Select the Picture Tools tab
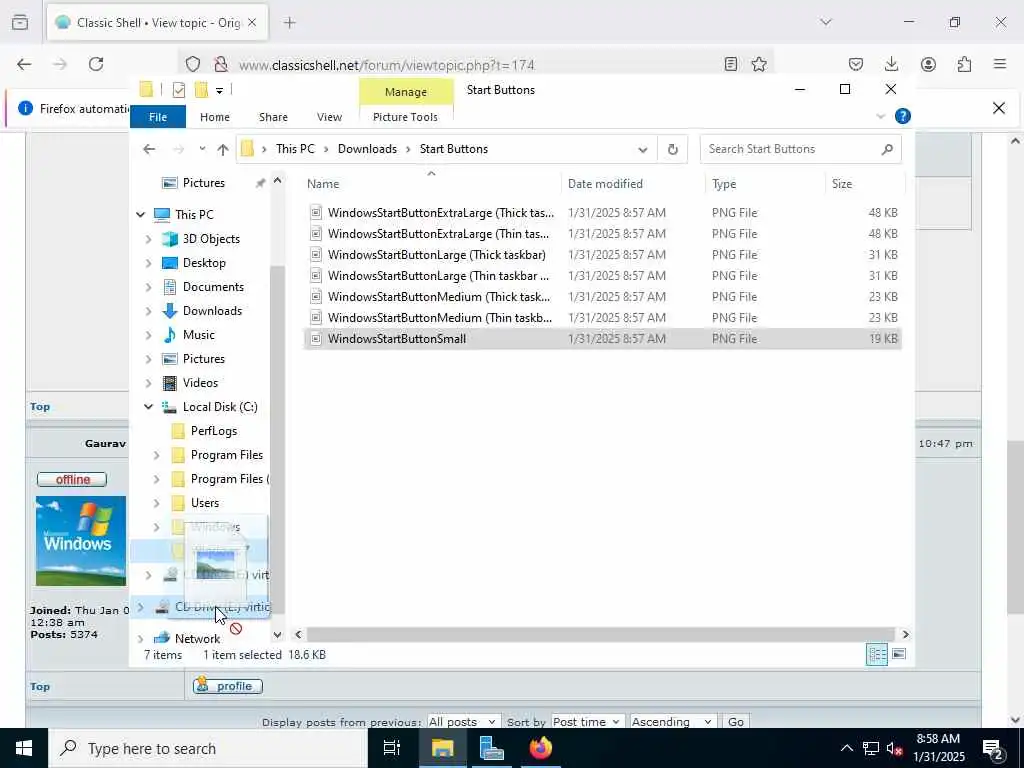1024x768 pixels. pyautogui.click(x=405, y=117)
